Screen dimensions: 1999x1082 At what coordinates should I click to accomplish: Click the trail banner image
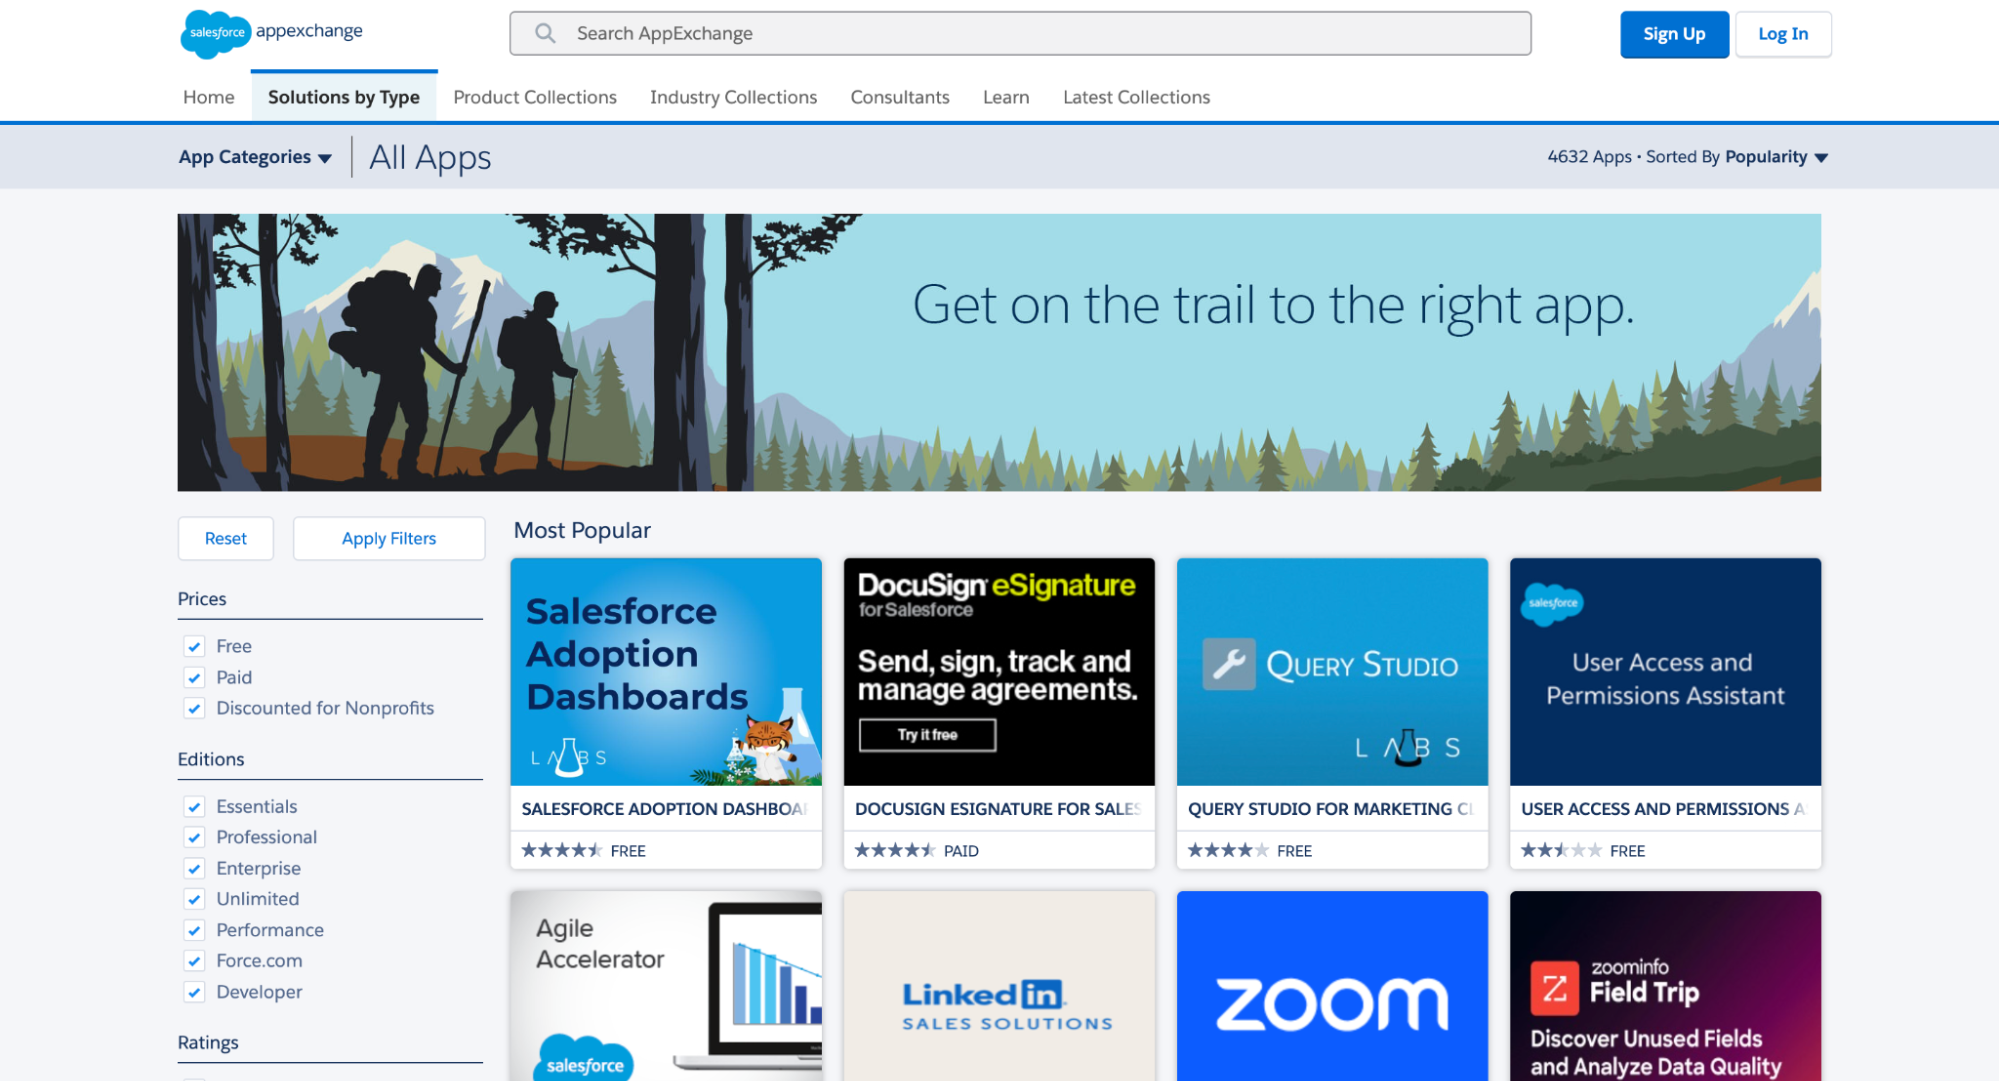tap(999, 352)
